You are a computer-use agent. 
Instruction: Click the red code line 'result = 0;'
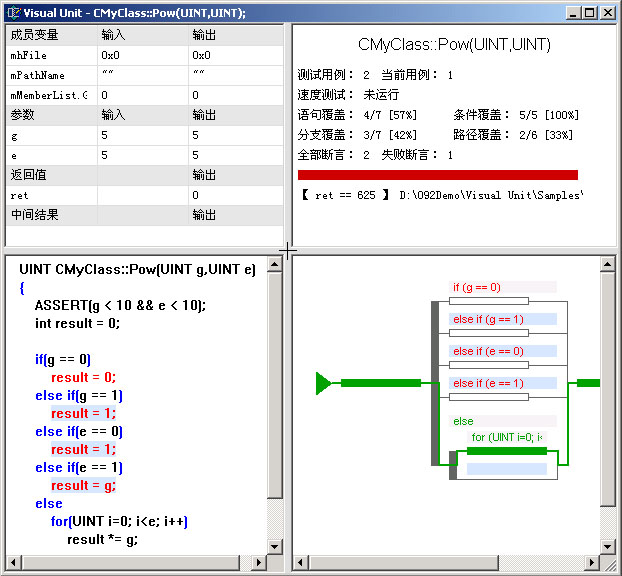coord(83,377)
